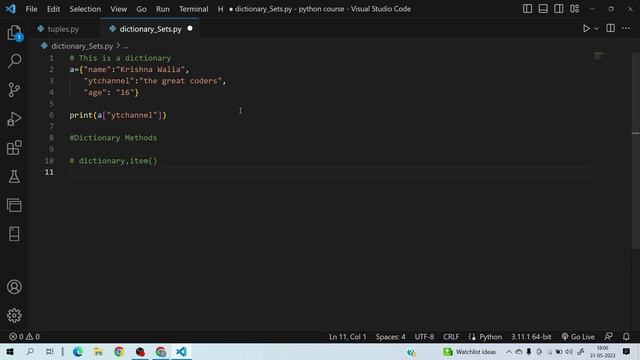Viewport: 640px width, 360px height.
Task: Start Go Live server
Action: pos(578,337)
